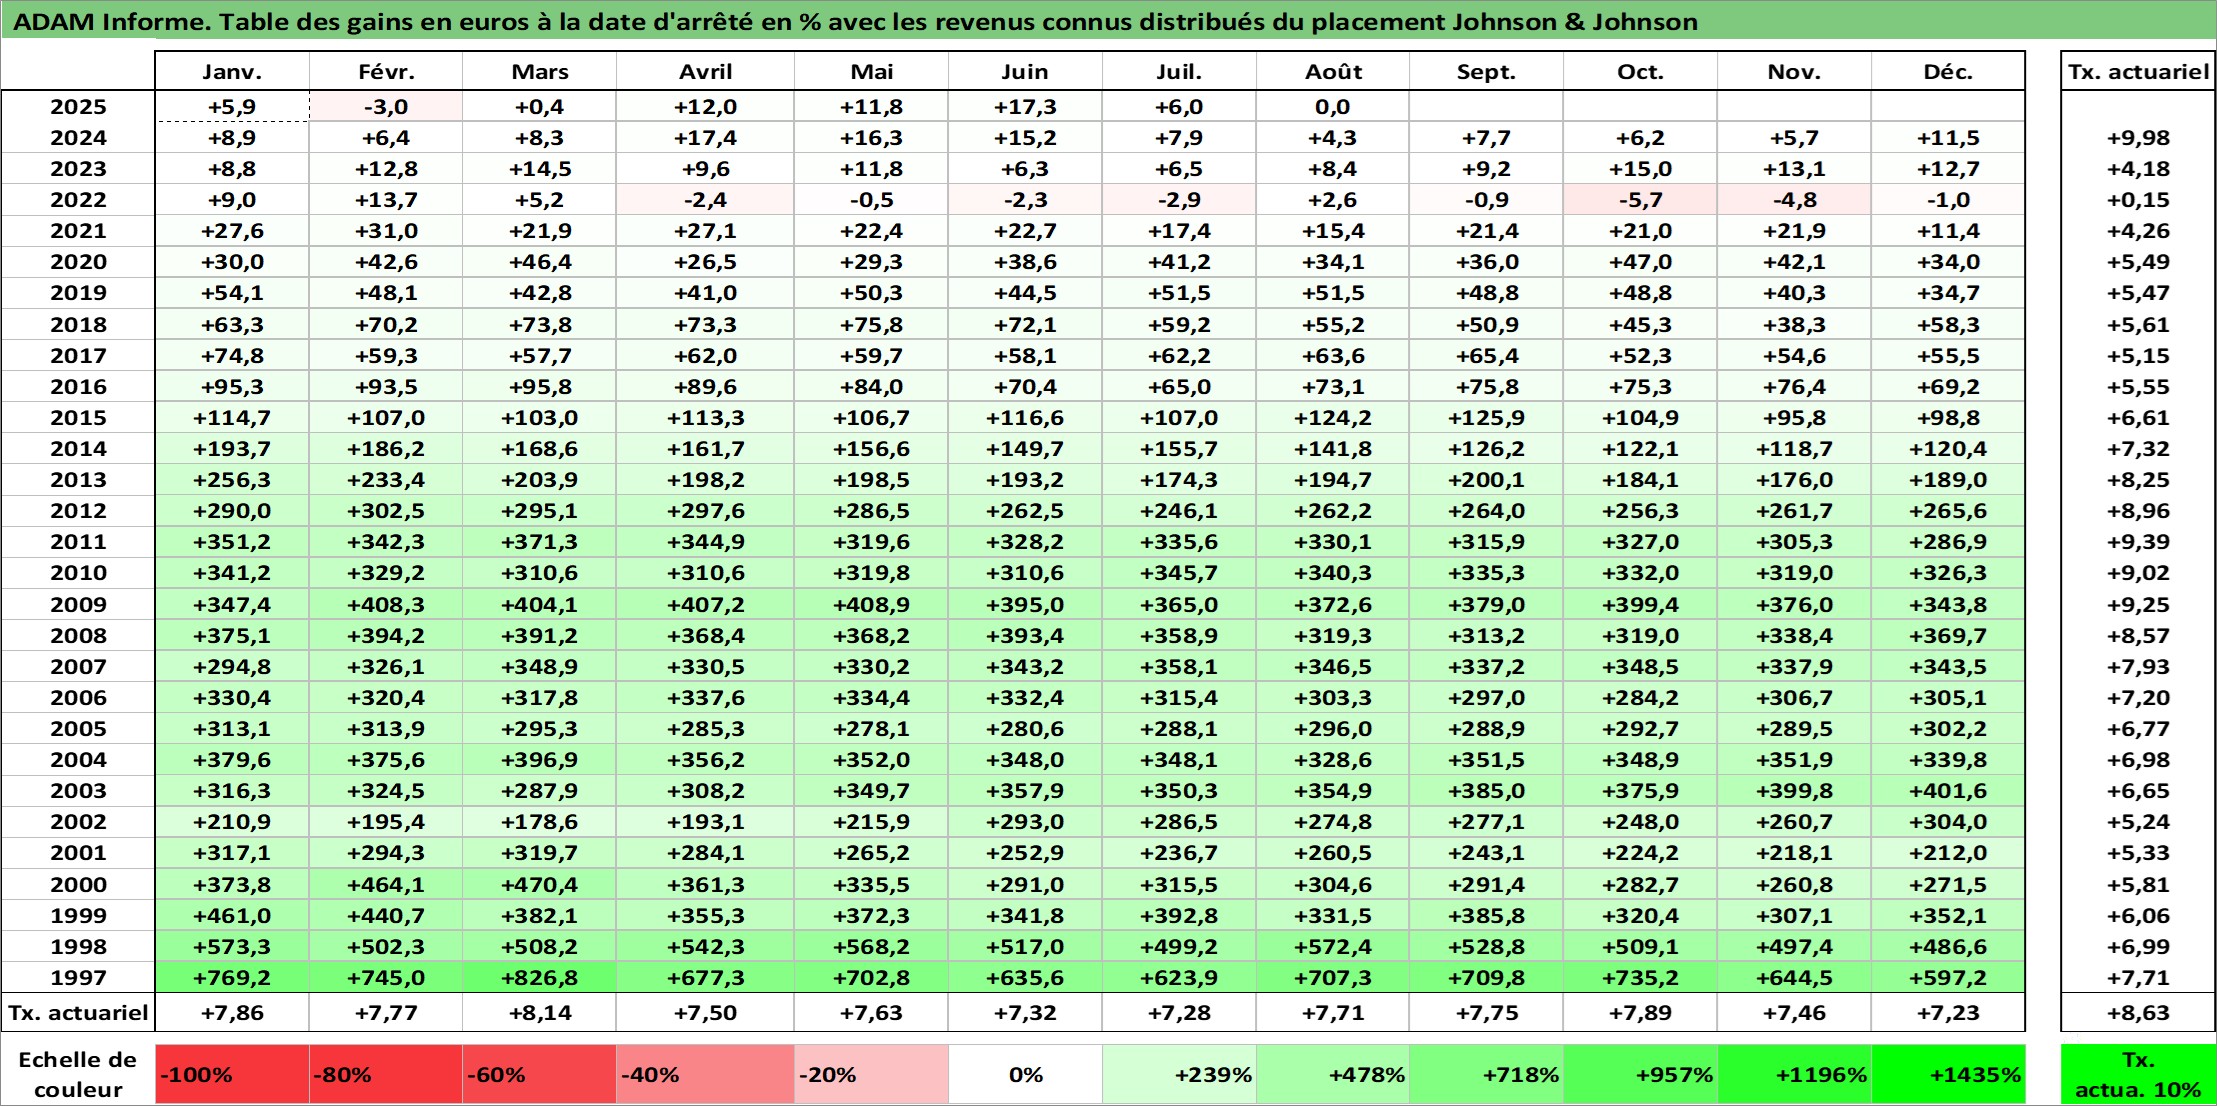Select the cell showing -4,8
The image size is (2217, 1106).
1794,200
